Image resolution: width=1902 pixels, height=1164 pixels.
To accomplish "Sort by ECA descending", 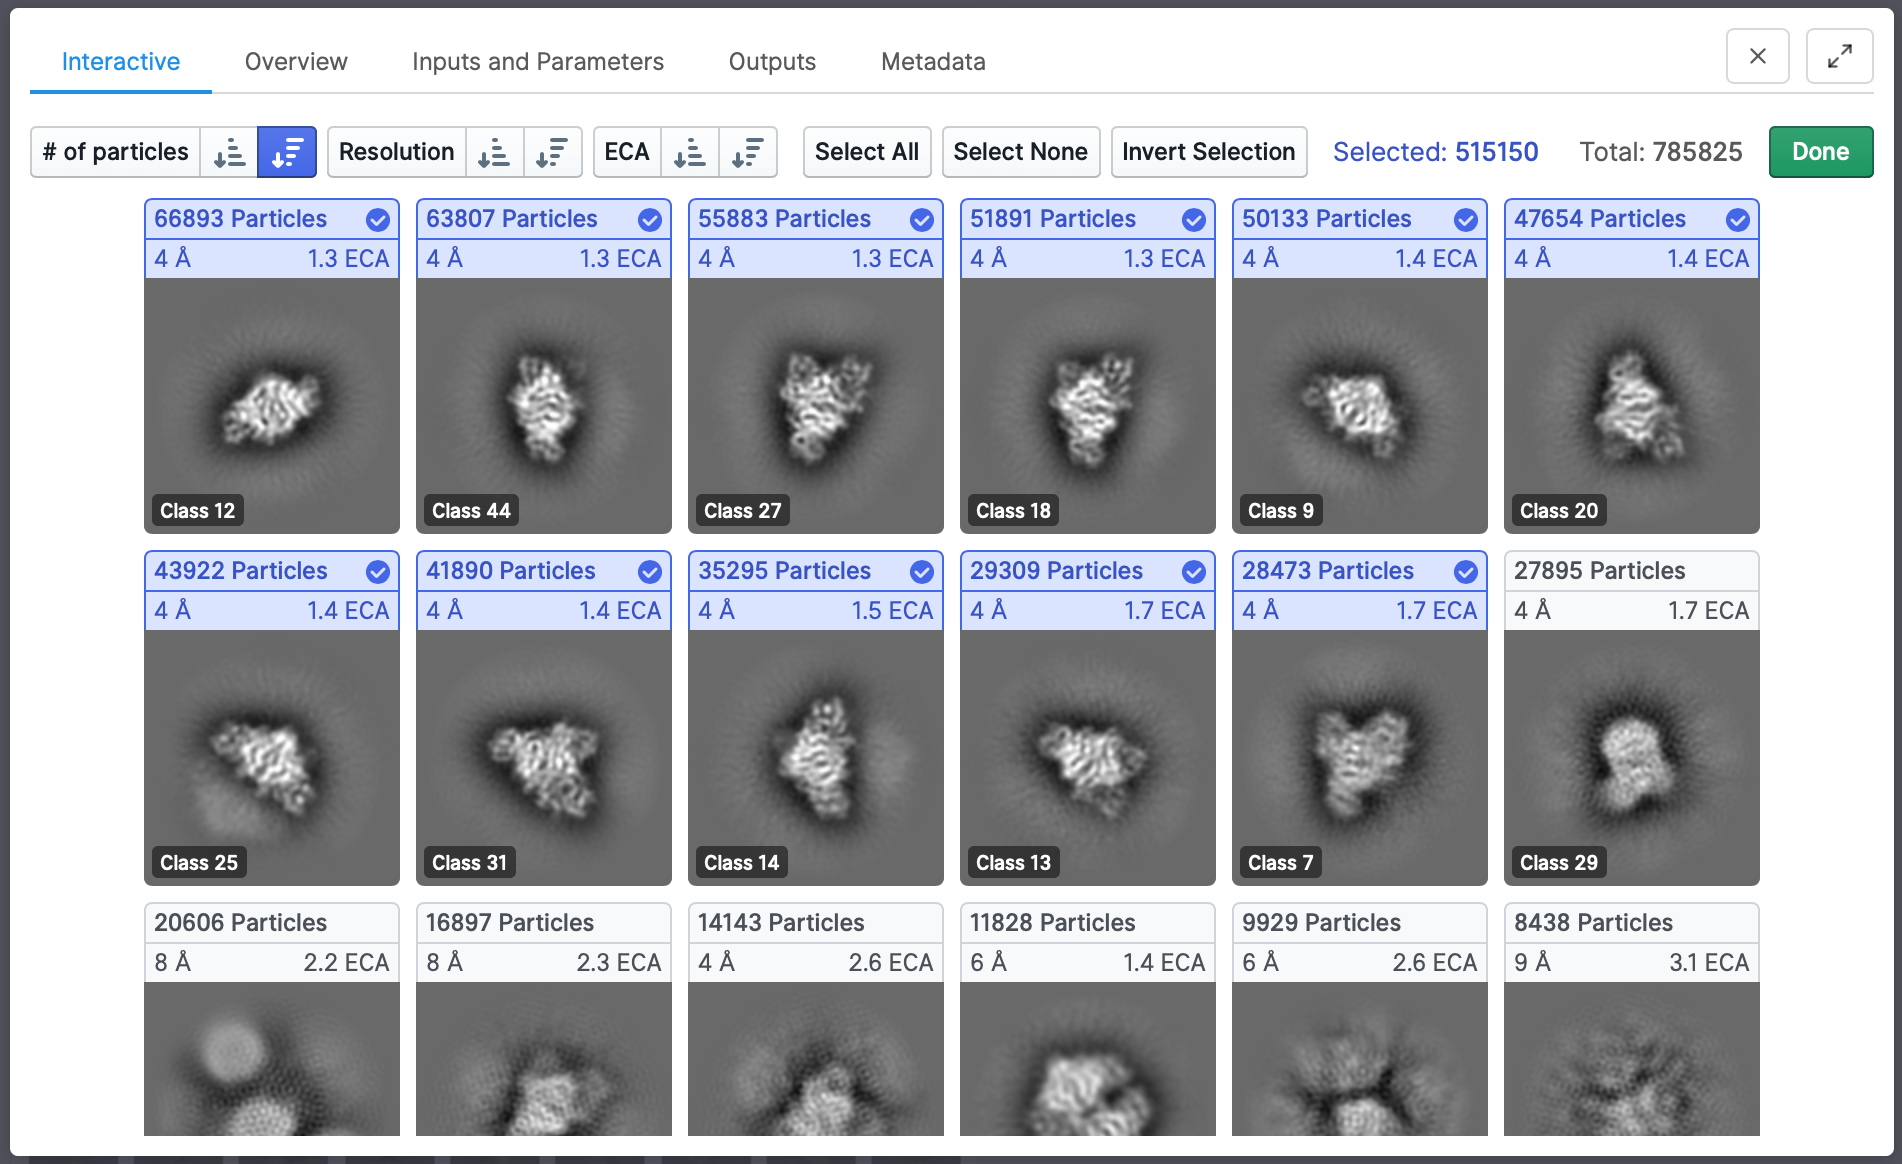I will pyautogui.click(x=748, y=152).
